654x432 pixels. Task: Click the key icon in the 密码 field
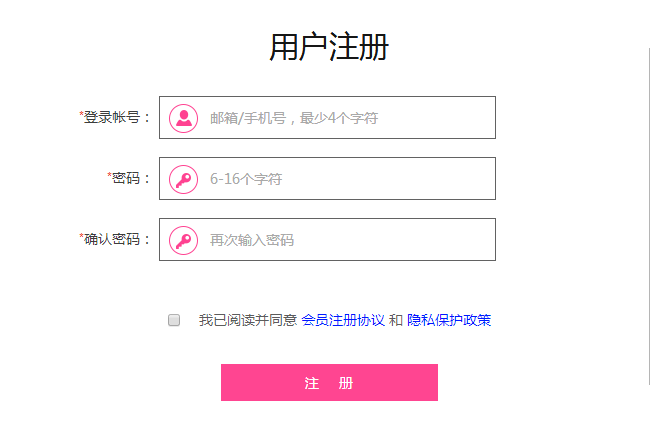pos(184,179)
